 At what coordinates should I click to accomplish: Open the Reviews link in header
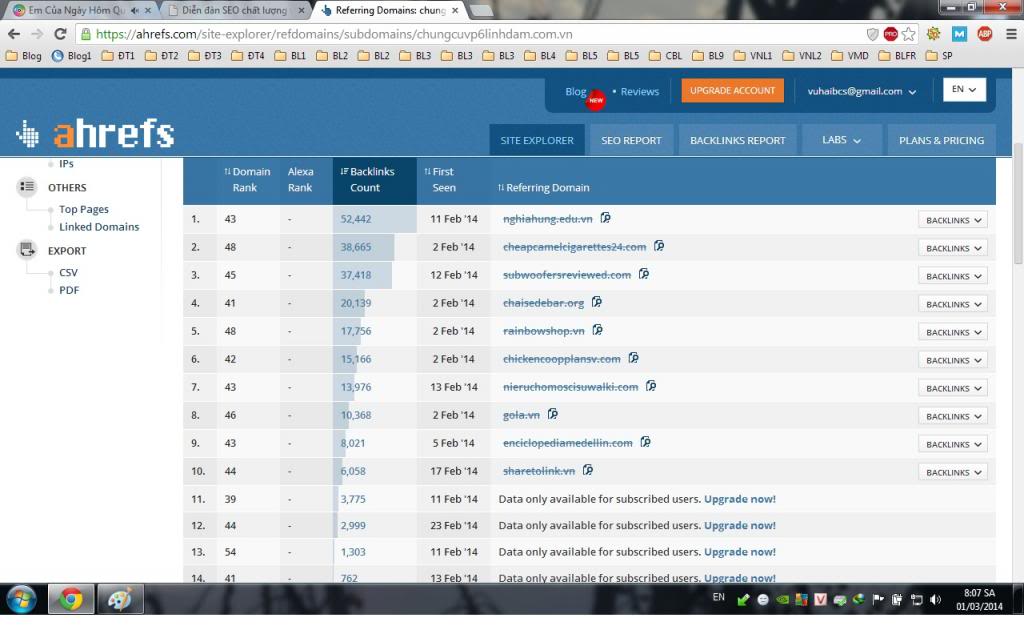[x=639, y=91]
